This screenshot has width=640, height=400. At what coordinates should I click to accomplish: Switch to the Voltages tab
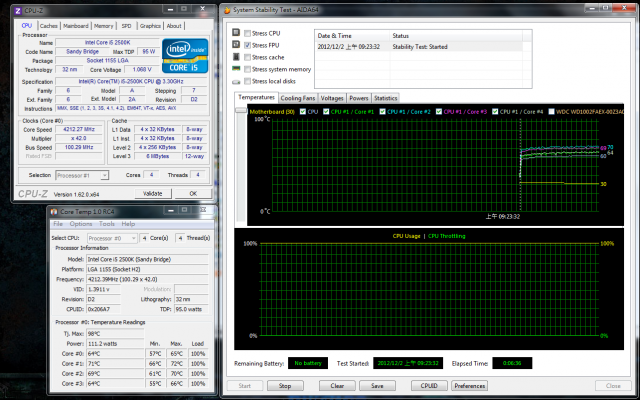click(332, 98)
